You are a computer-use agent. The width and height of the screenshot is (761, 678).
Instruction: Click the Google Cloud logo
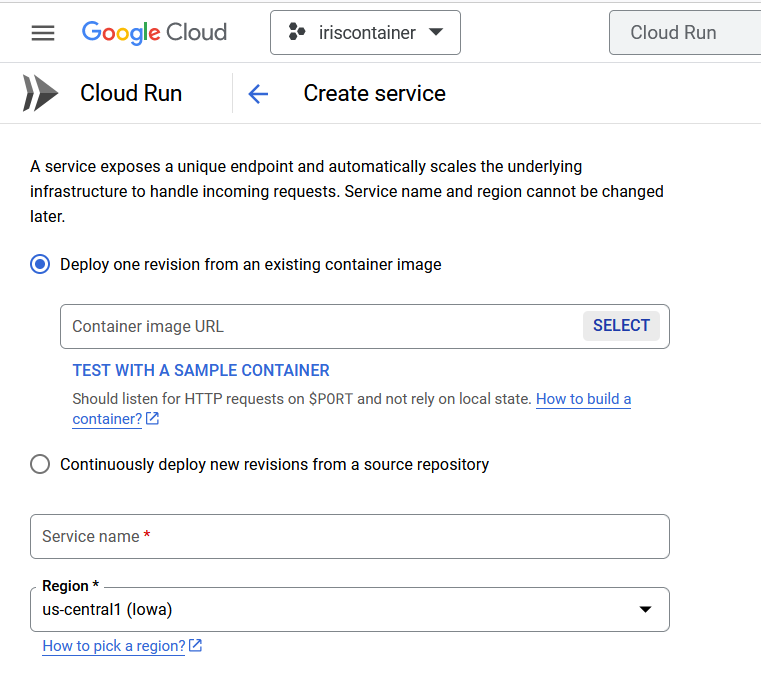click(154, 33)
